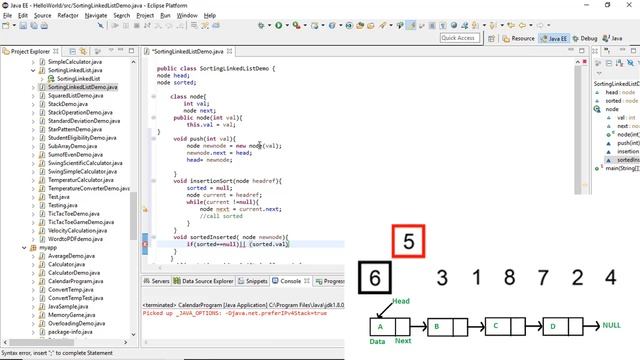Screen dimensions: 640x360
Task: Click the warning marker in the editor gutter
Action: (x=145, y=209)
